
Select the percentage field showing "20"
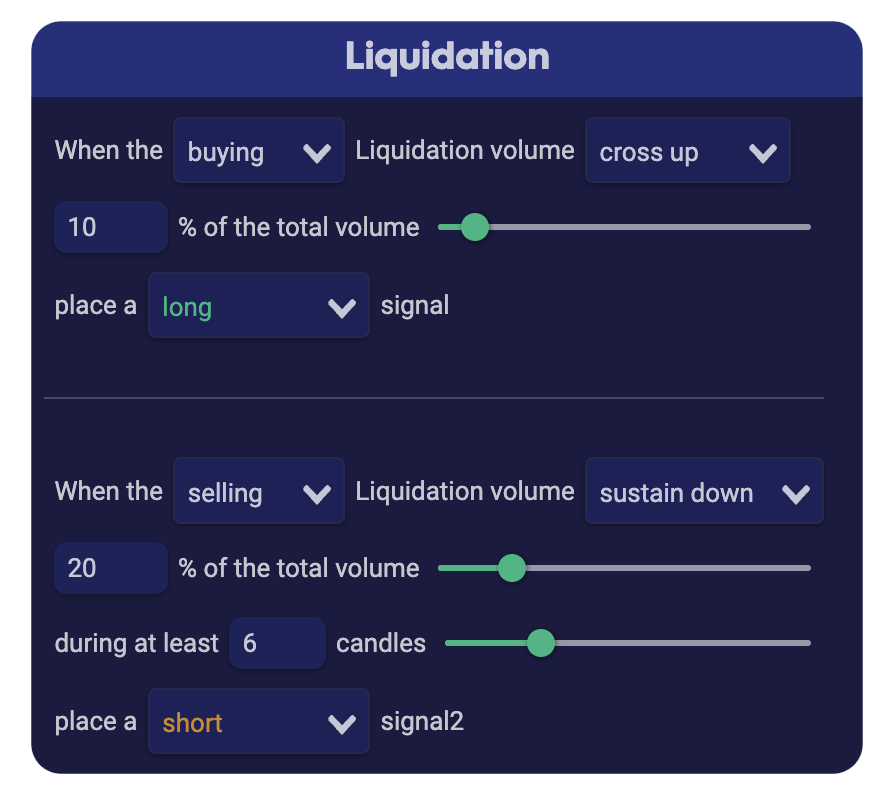pyautogui.click(x=110, y=567)
